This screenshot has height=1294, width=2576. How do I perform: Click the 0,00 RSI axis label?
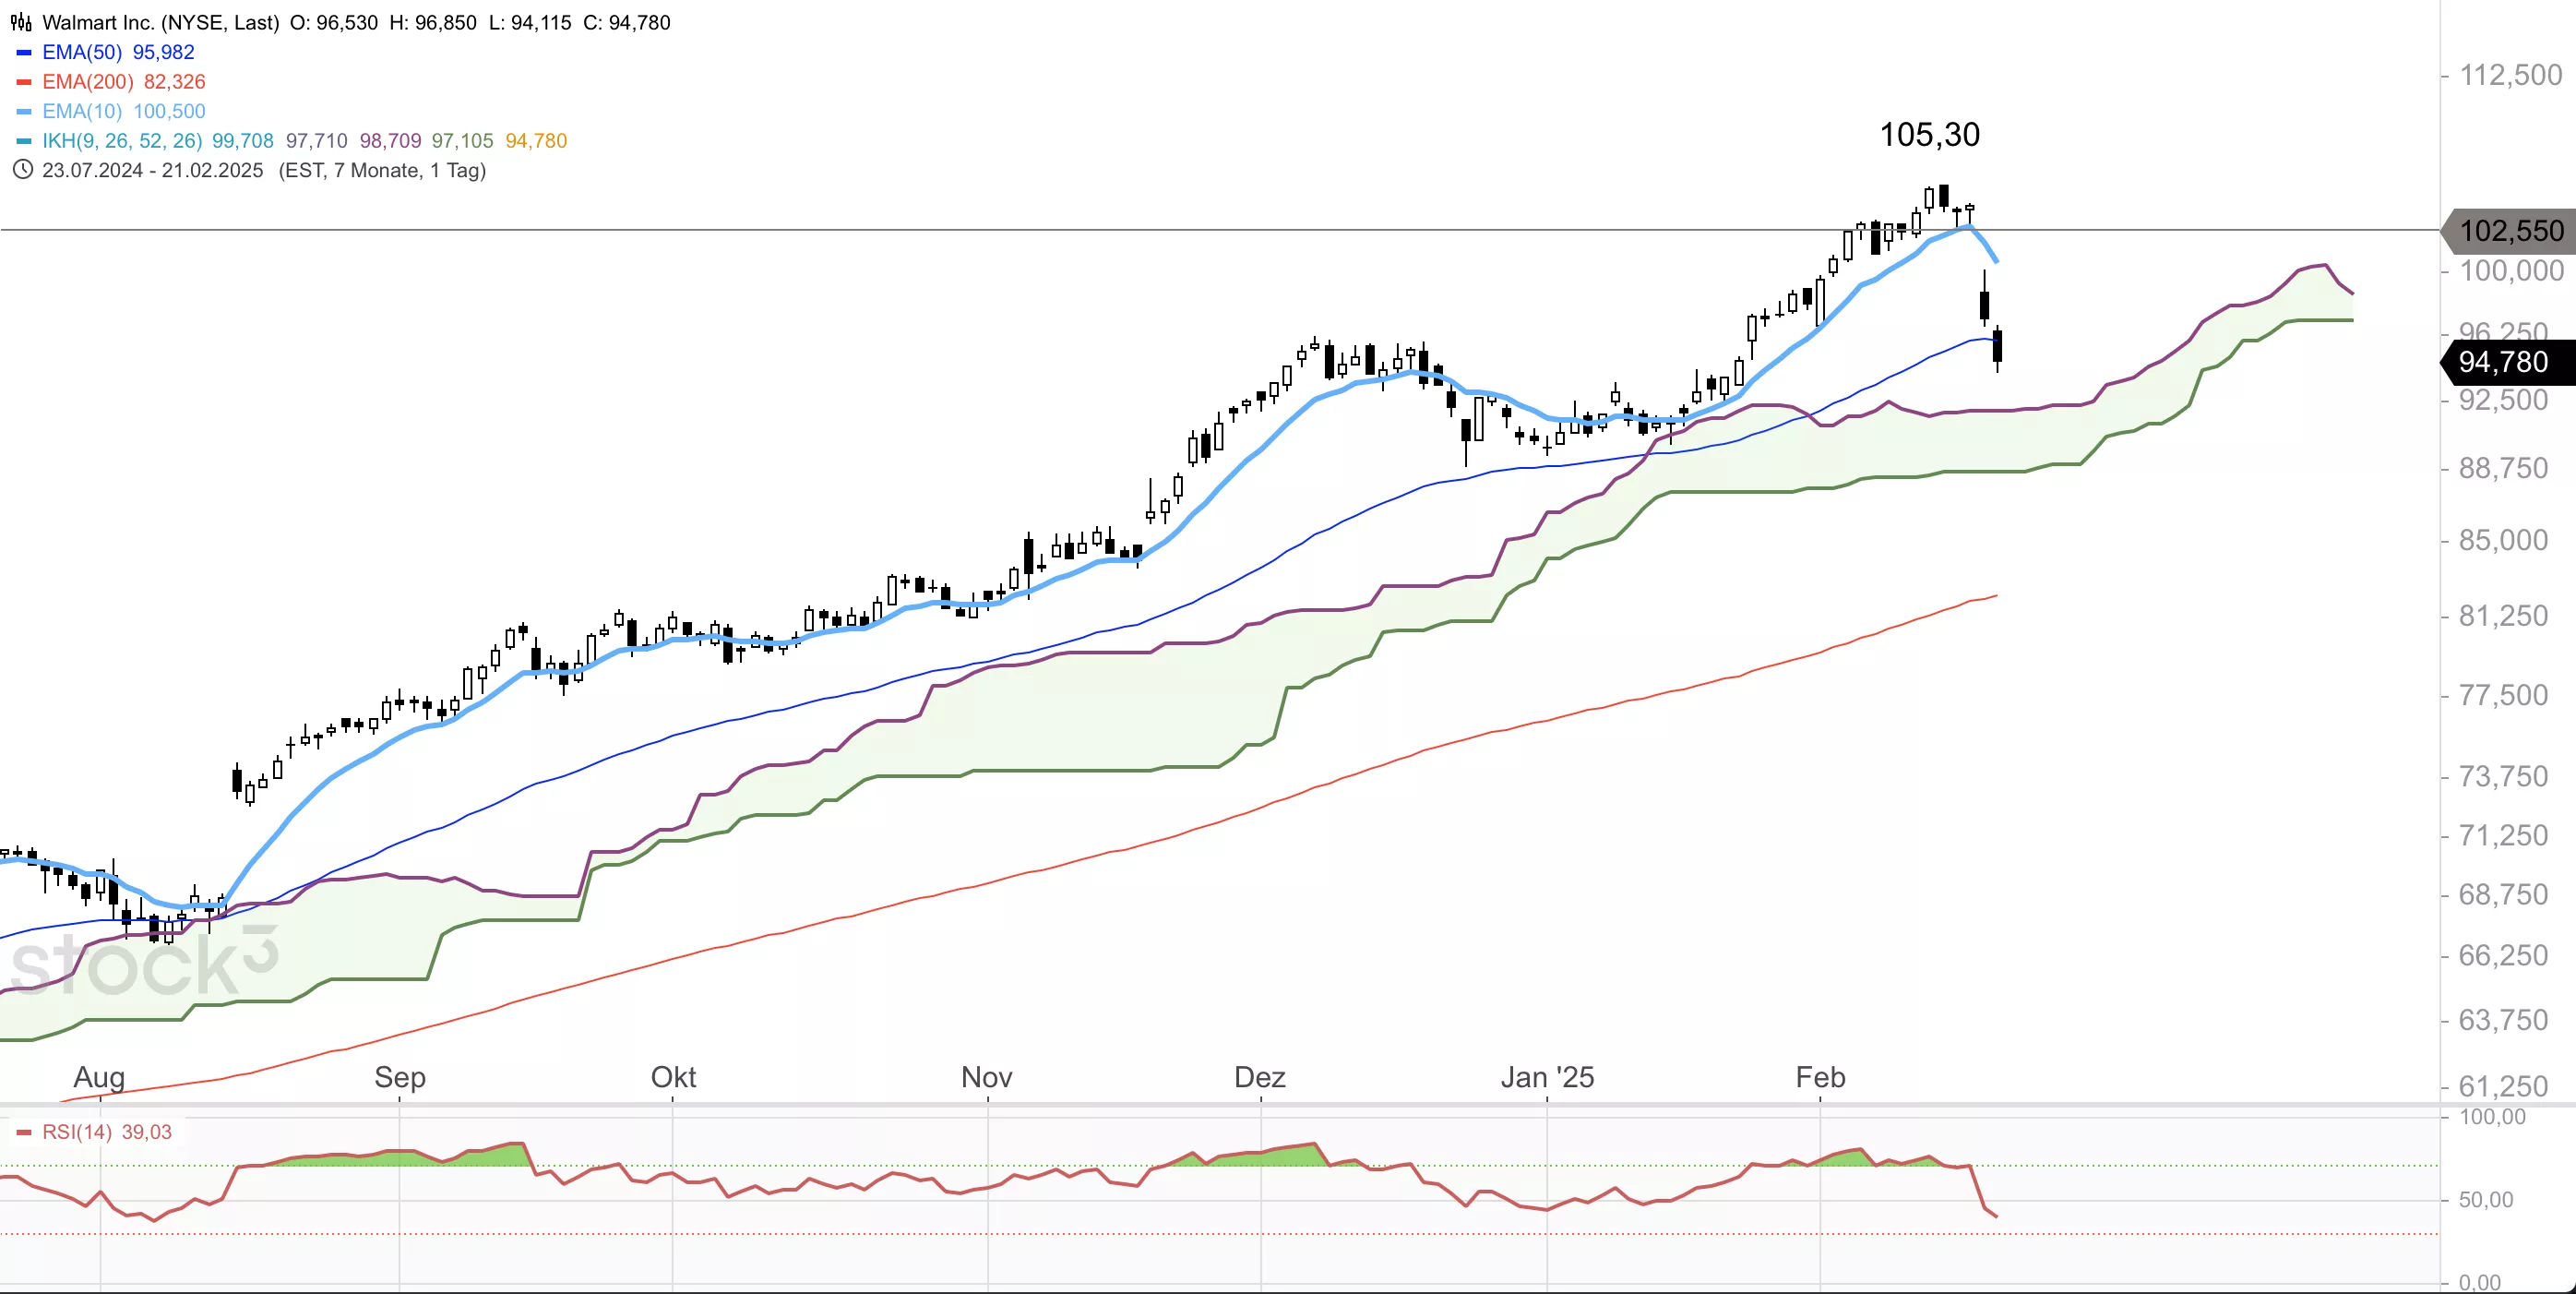pyautogui.click(x=2480, y=1282)
